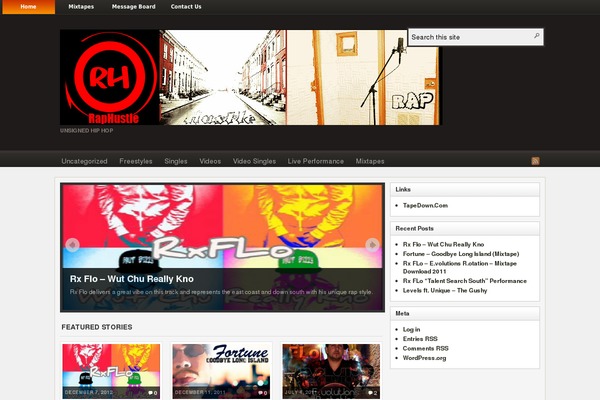This screenshot has height=400, width=600.
Task: Open the Comments RSS link
Action: [425, 348]
